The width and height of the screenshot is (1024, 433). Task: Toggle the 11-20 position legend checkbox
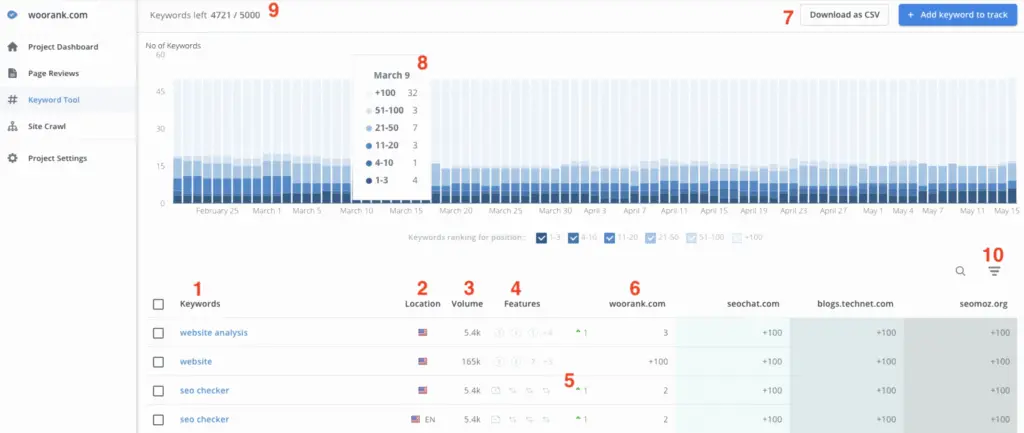click(x=610, y=238)
